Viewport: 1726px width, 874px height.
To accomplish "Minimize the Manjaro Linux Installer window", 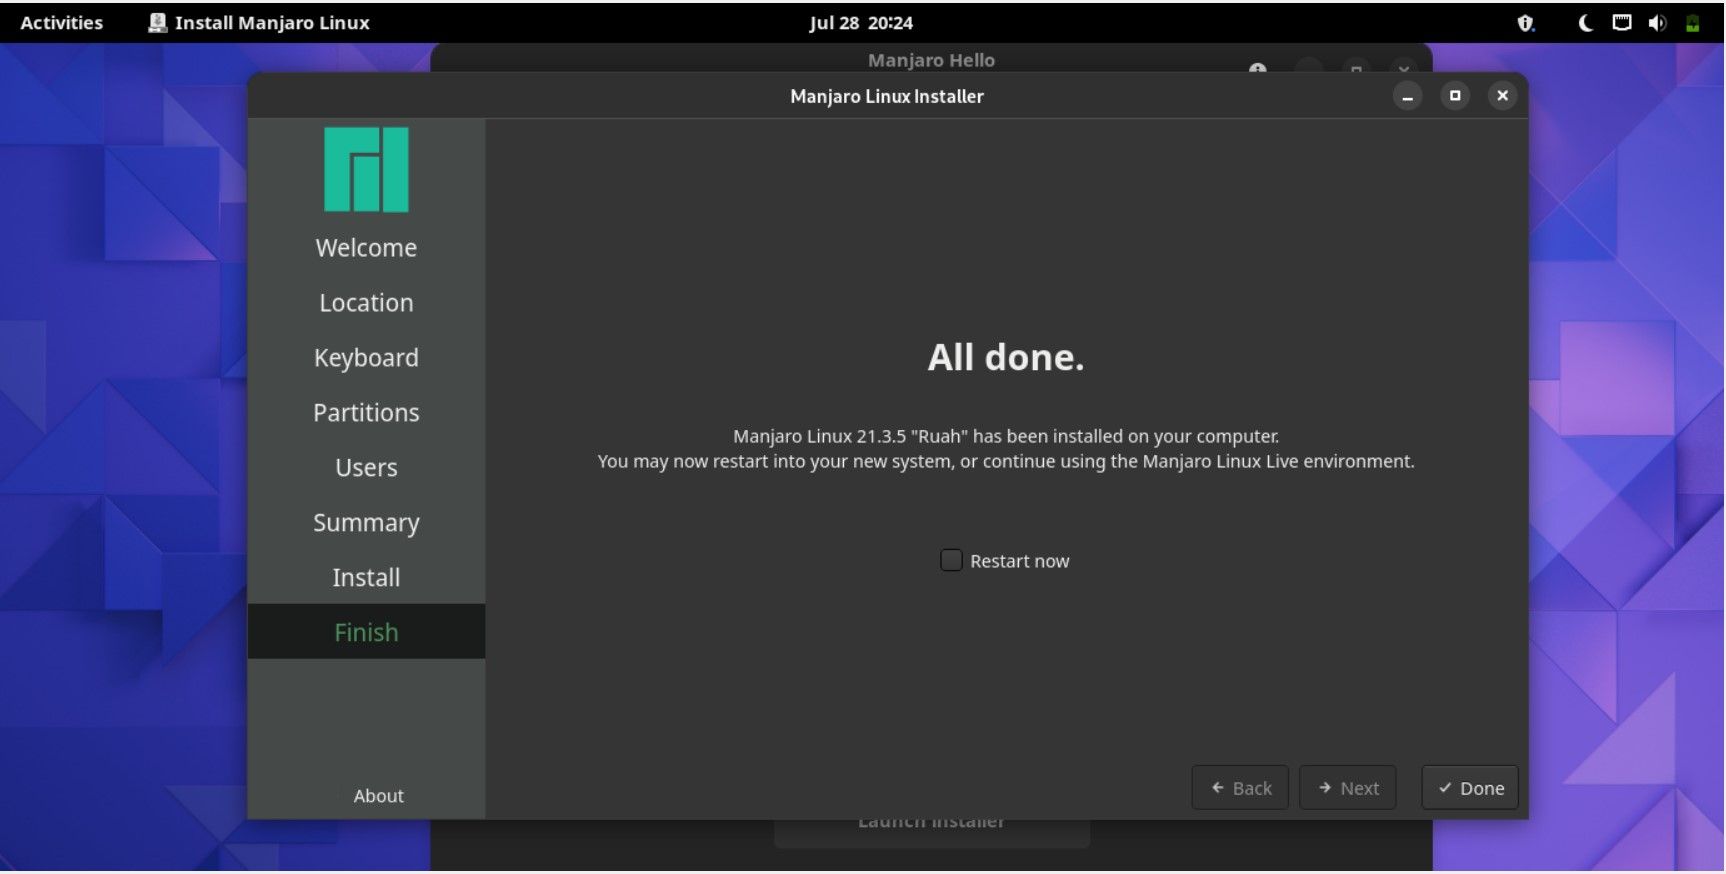I will coord(1407,96).
